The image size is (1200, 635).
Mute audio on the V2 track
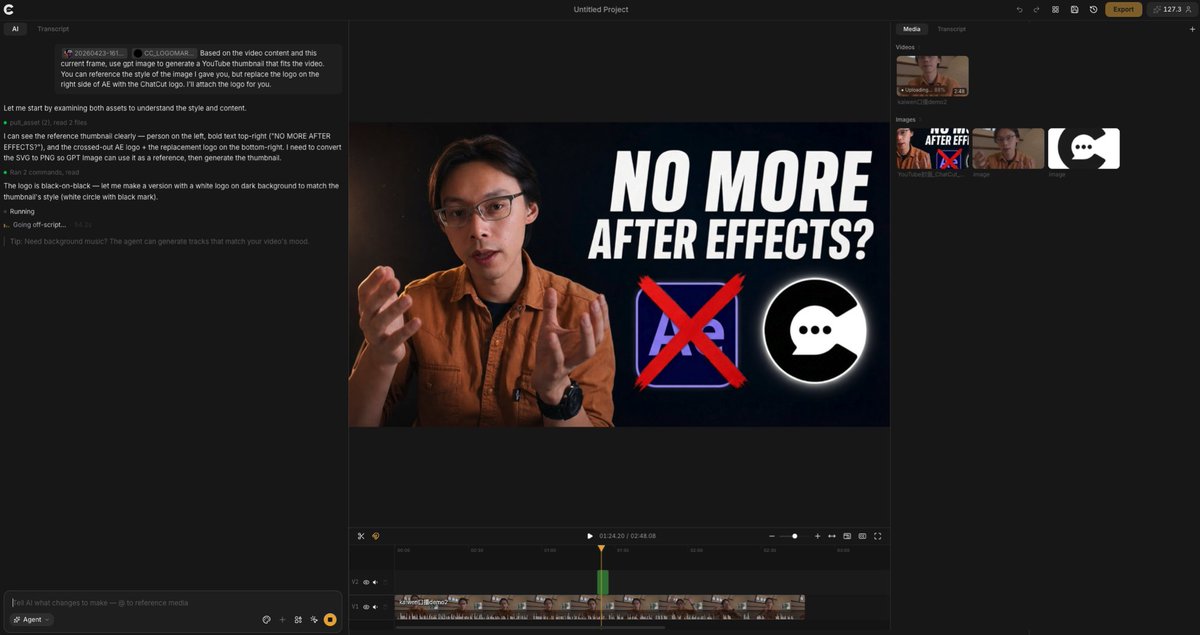click(x=375, y=581)
